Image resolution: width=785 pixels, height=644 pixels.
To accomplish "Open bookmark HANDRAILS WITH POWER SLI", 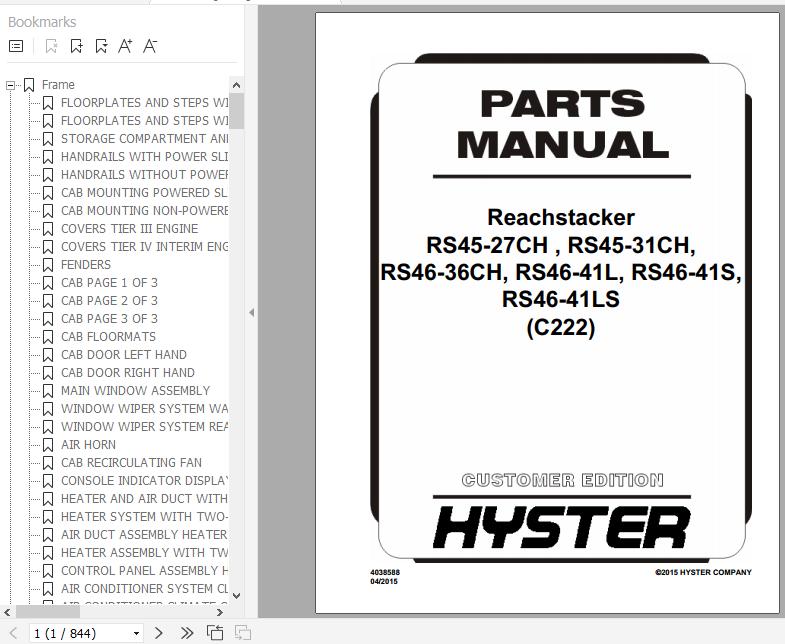I will [x=144, y=157].
